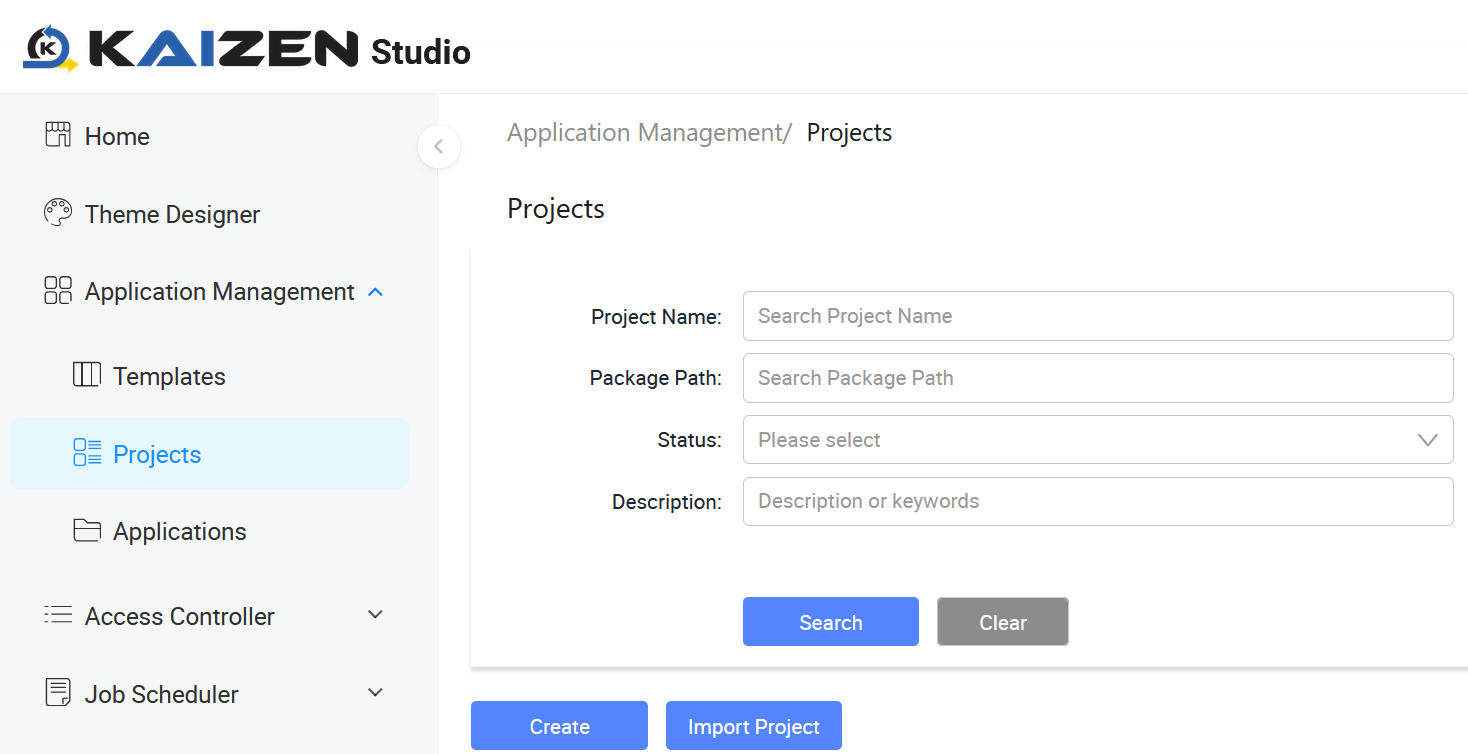Click the Home storefront icon
The height and width of the screenshot is (754, 1468).
pos(58,135)
